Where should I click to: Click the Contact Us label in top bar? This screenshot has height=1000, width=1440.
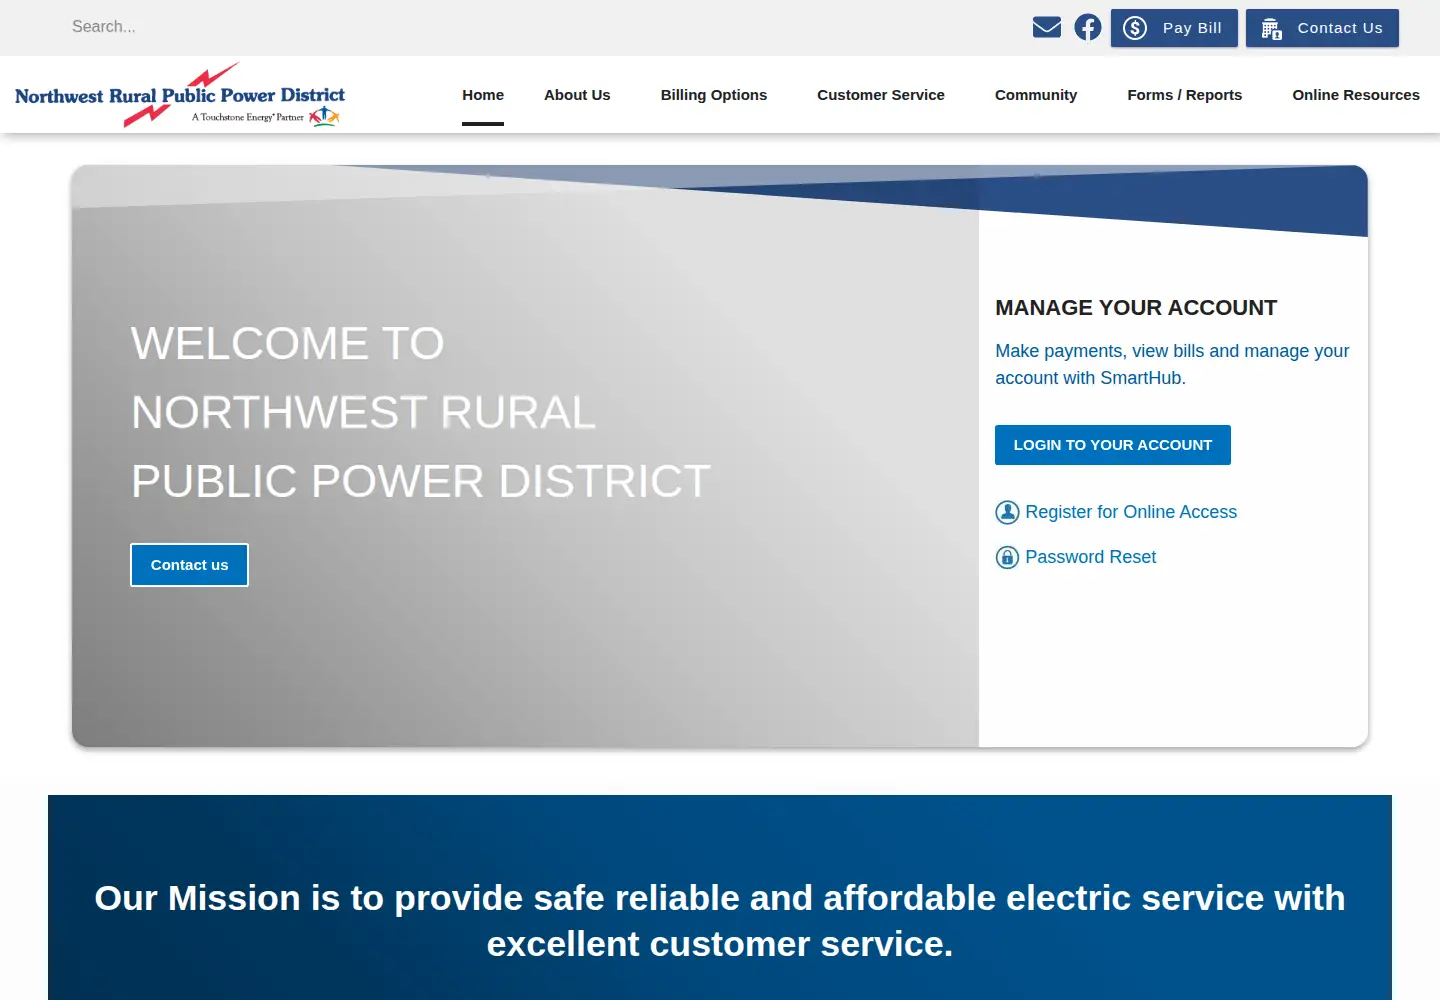pos(1340,28)
